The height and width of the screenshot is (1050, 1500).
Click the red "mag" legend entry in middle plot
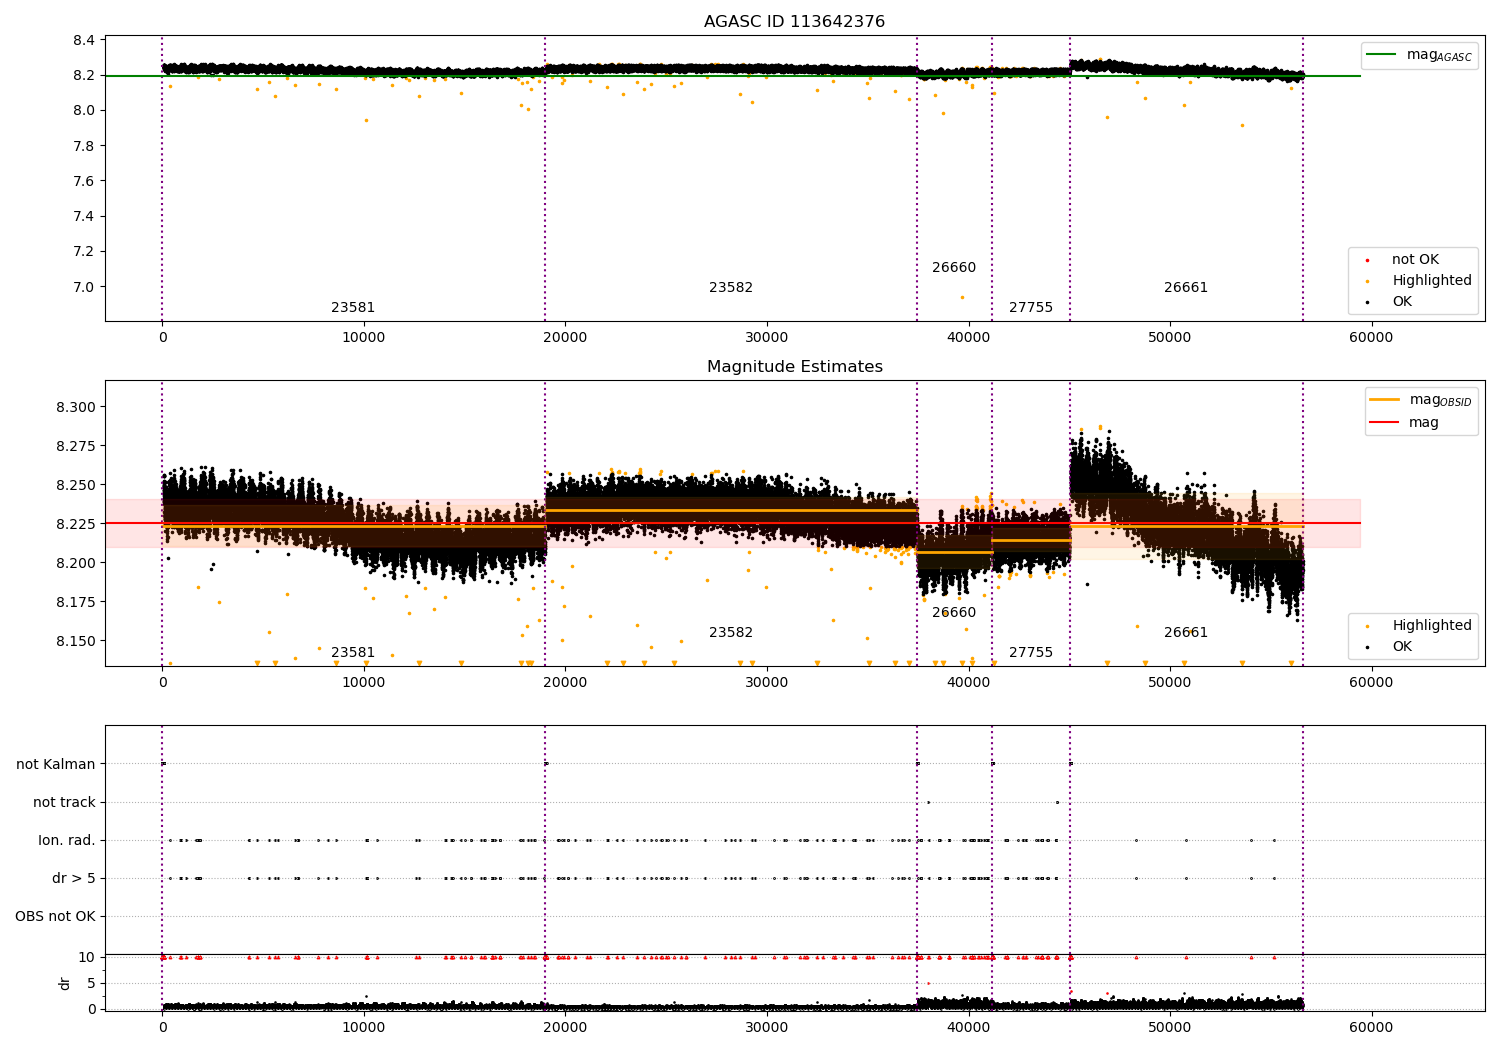click(x=1405, y=423)
